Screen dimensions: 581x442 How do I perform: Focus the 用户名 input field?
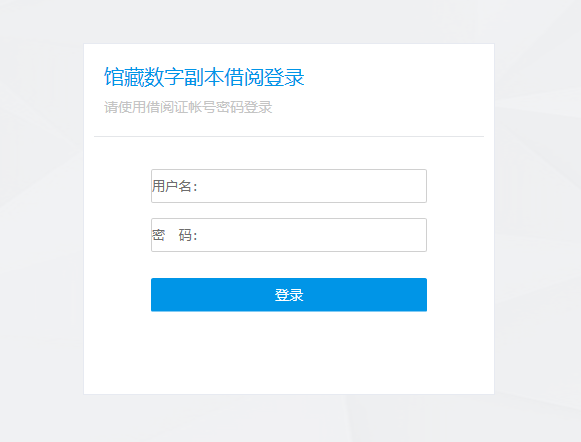tap(289, 186)
